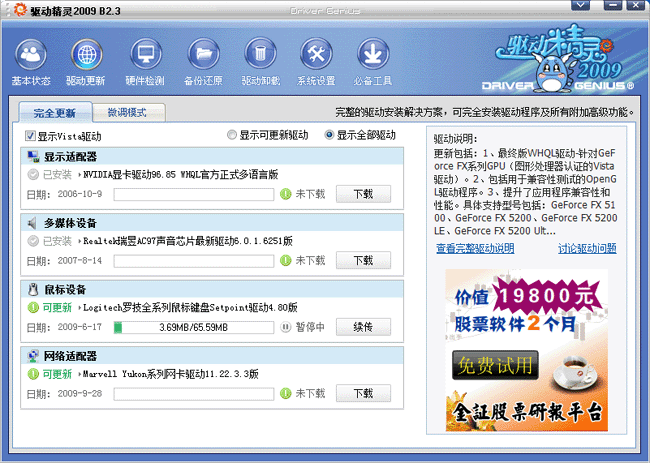Click 下载 button for Realtek AC97 driver
650x463 pixels.
pyautogui.click(x=363, y=260)
